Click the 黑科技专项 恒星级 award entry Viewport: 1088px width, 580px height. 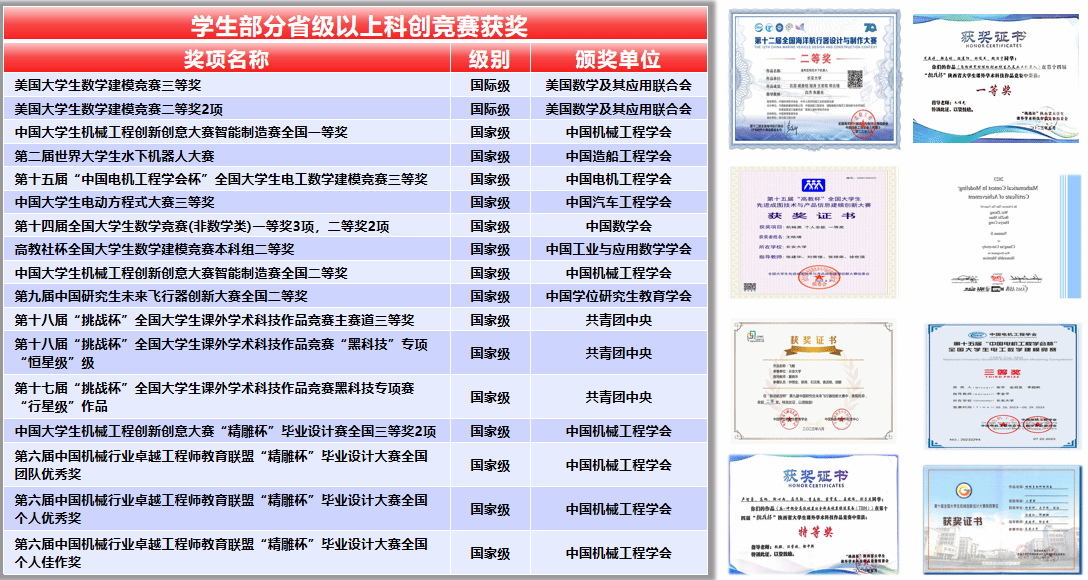coord(221,353)
